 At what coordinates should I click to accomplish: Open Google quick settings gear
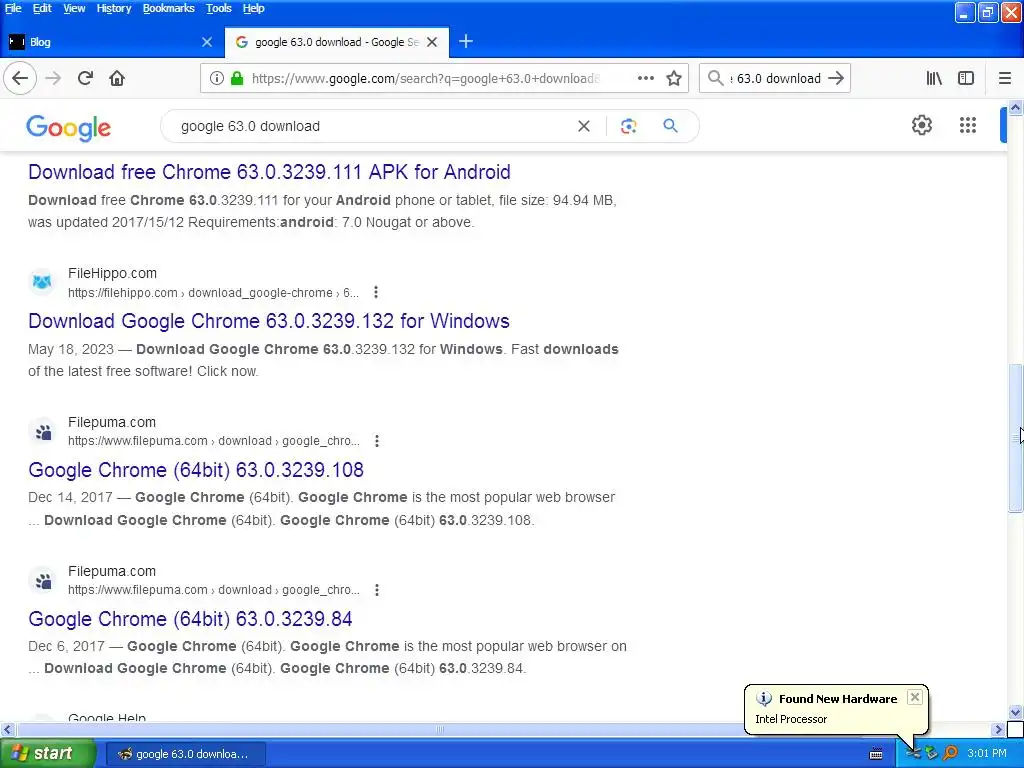click(x=921, y=125)
